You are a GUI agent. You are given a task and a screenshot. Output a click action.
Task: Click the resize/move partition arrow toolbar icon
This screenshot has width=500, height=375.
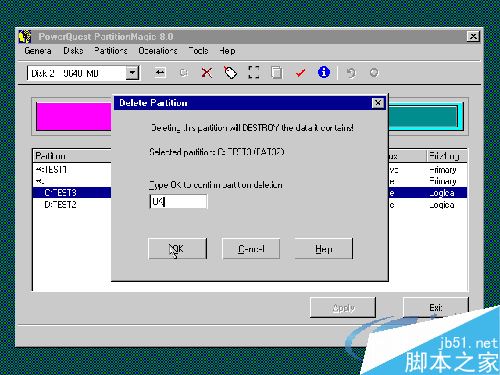160,72
